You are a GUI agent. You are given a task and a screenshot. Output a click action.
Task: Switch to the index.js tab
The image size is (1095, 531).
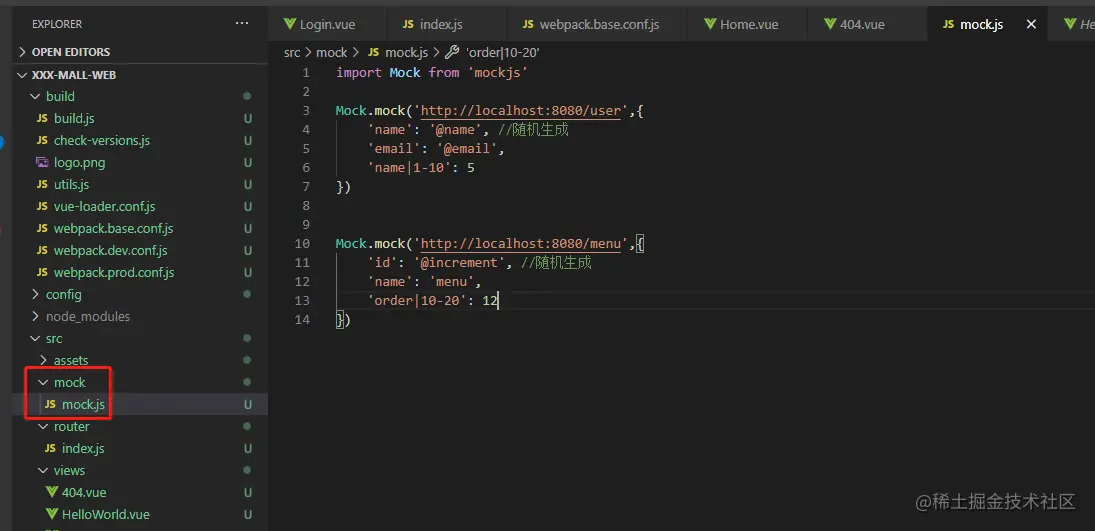coord(446,24)
